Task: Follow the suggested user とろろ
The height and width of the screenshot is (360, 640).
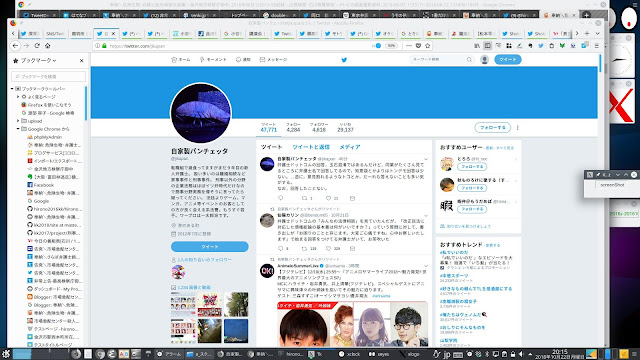Action: pyautogui.click(x=472, y=167)
